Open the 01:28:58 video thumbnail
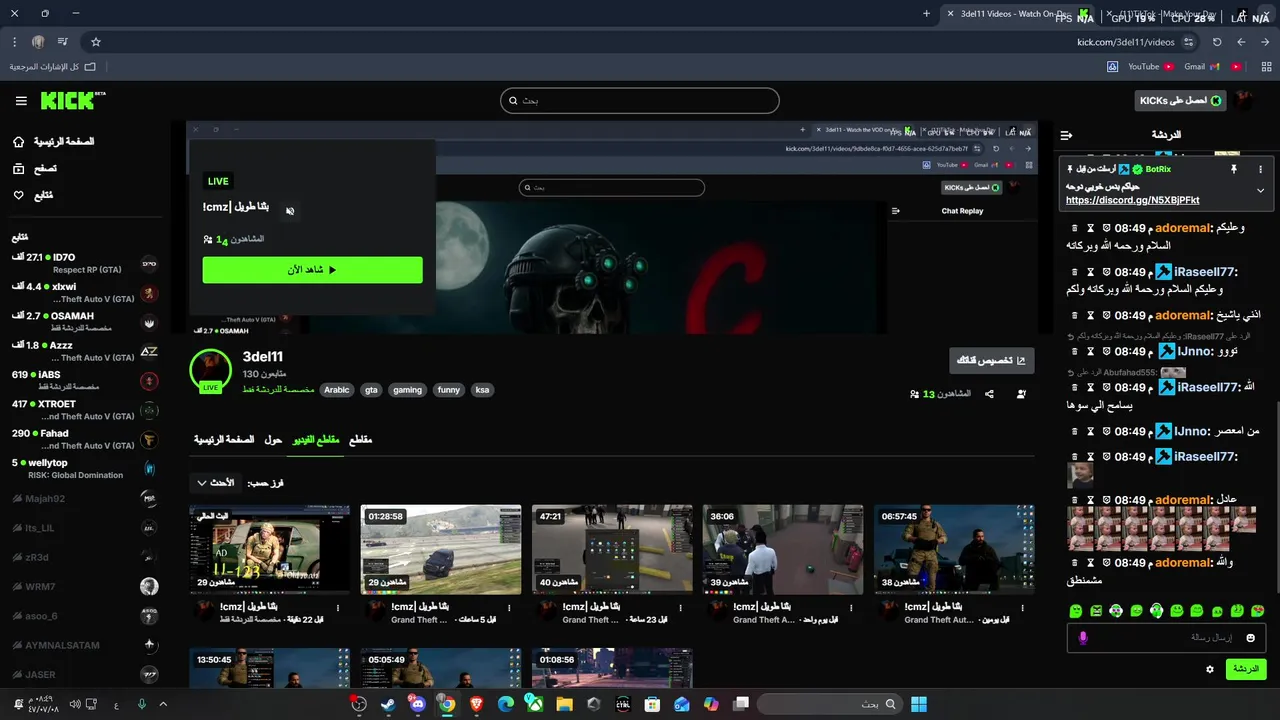This screenshot has width=1280, height=720. point(441,549)
